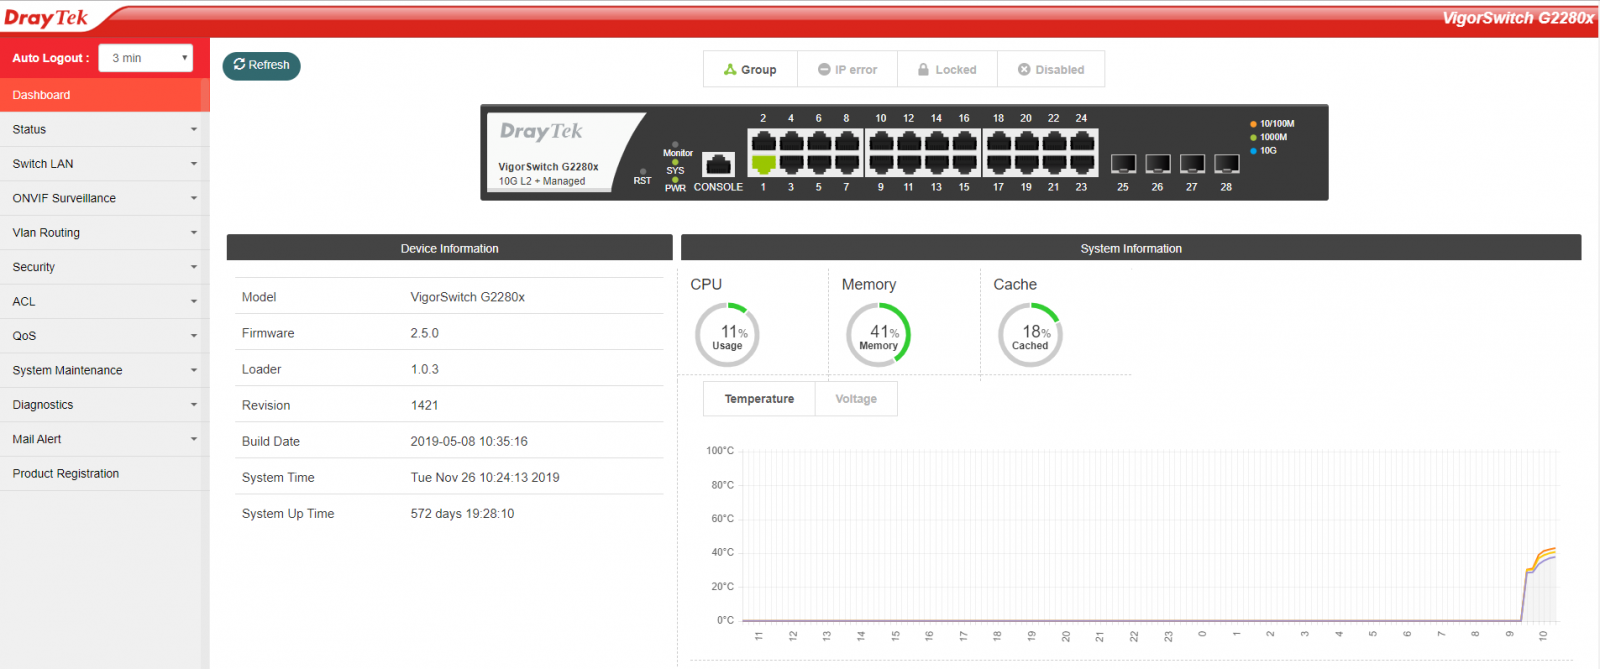Click the Build Date value 2019-05-08 10:35:16
This screenshot has height=669, width=1600.
point(469,441)
